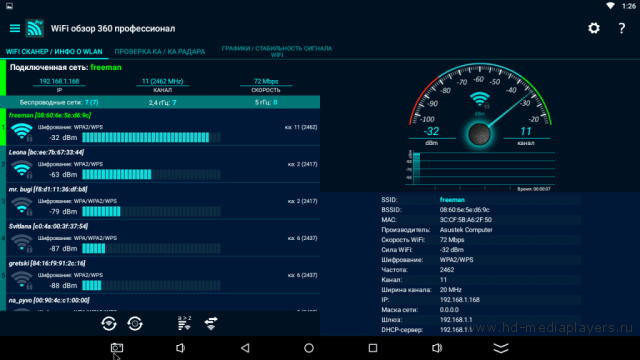The height and width of the screenshot is (360, 640).
Task: Open settings via the gear icon
Action: [594, 28]
